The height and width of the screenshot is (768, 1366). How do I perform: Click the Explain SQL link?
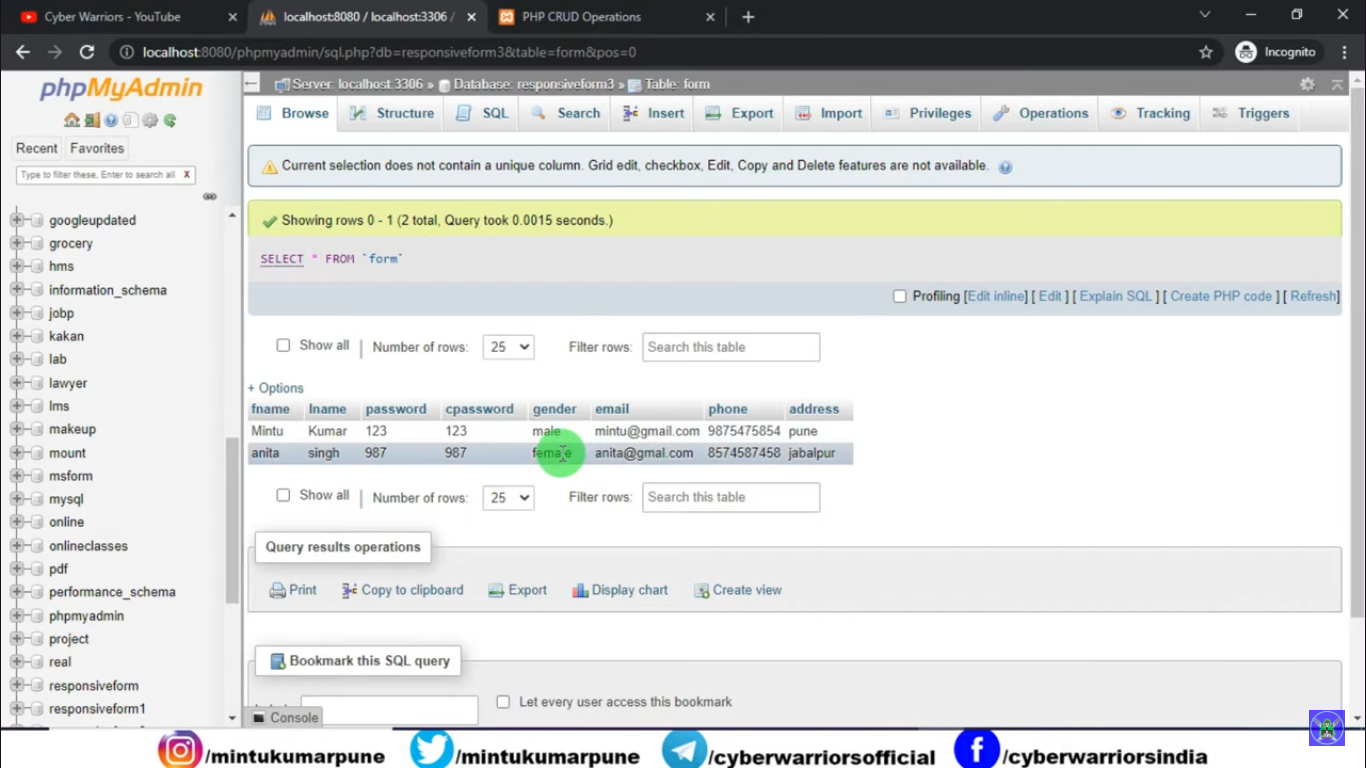[1116, 296]
